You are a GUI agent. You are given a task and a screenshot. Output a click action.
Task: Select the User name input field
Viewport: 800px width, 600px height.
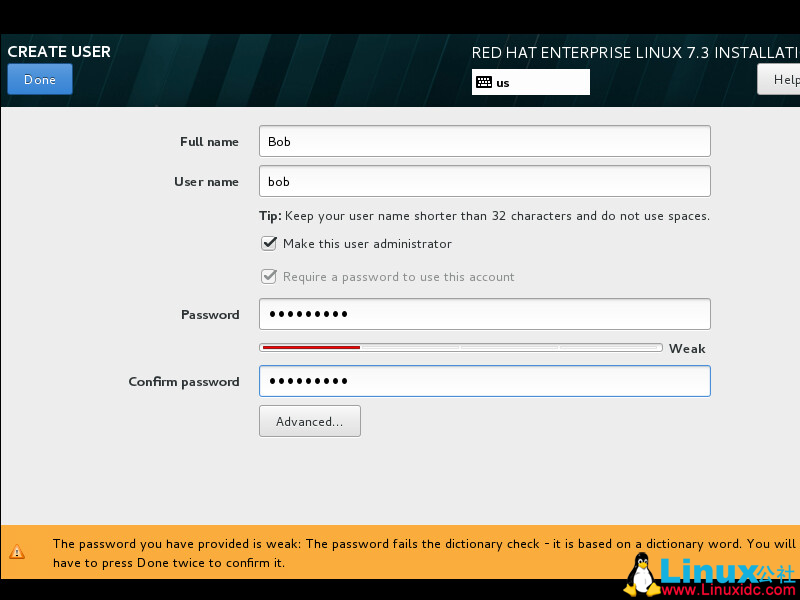click(x=484, y=181)
